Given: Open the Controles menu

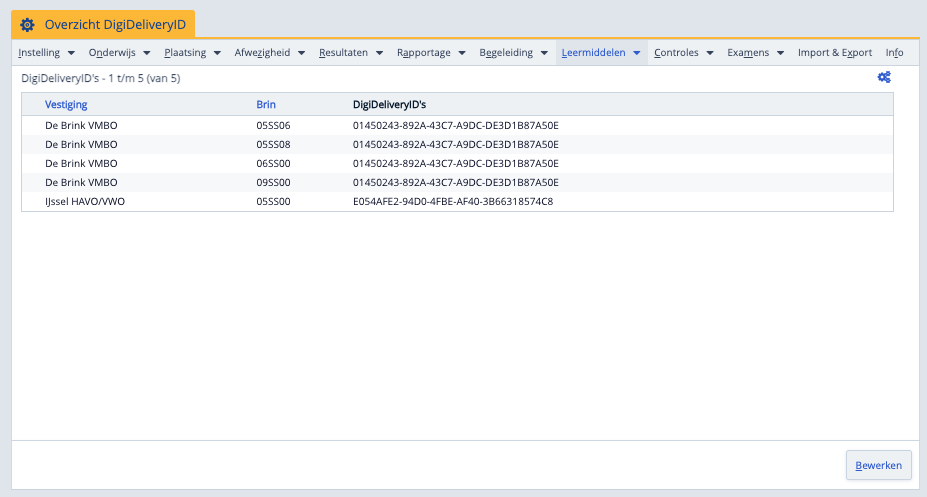Looking at the screenshot, I should point(676,53).
